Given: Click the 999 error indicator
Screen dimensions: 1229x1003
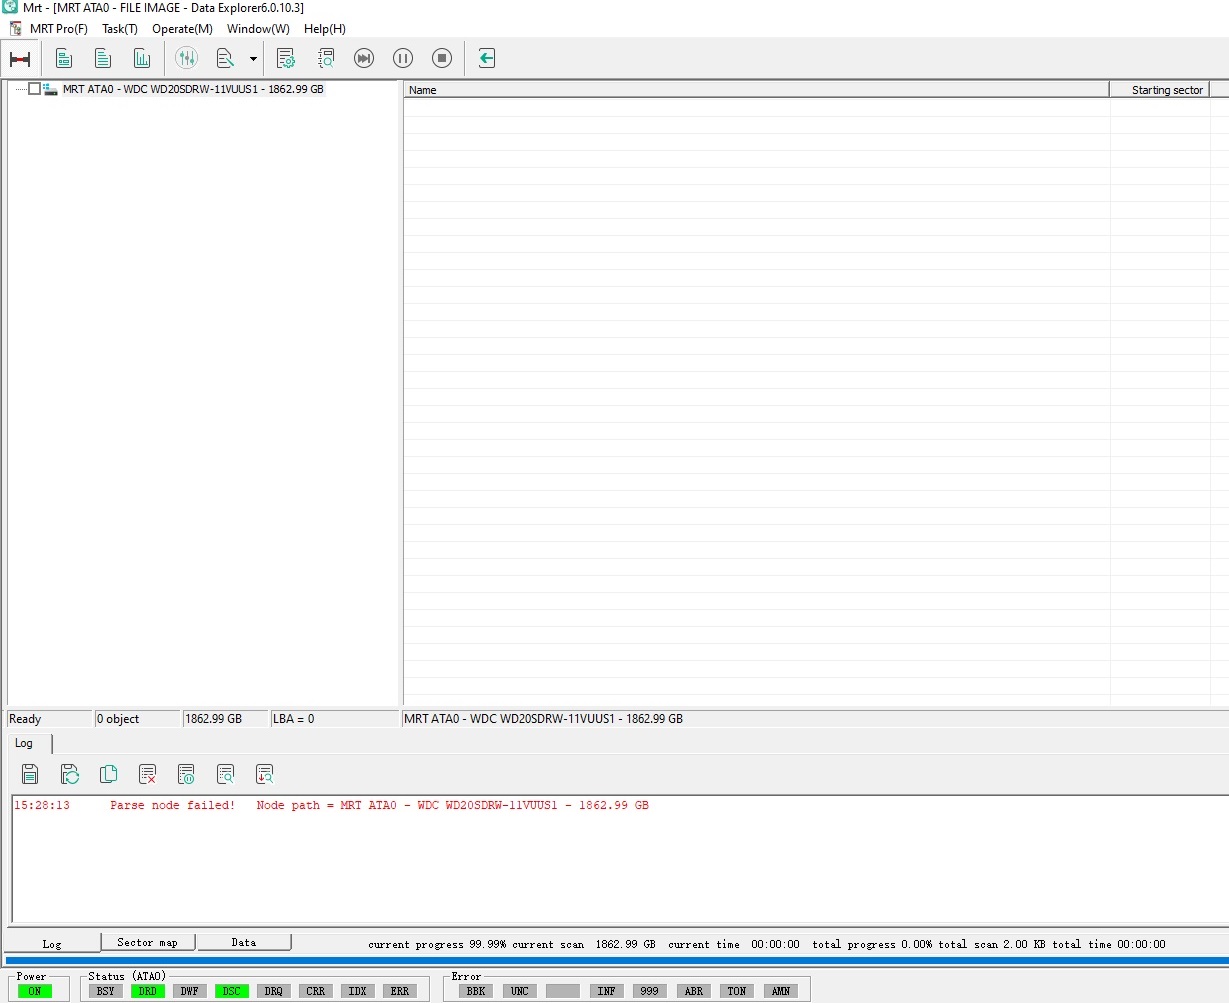Looking at the screenshot, I should click(650, 991).
